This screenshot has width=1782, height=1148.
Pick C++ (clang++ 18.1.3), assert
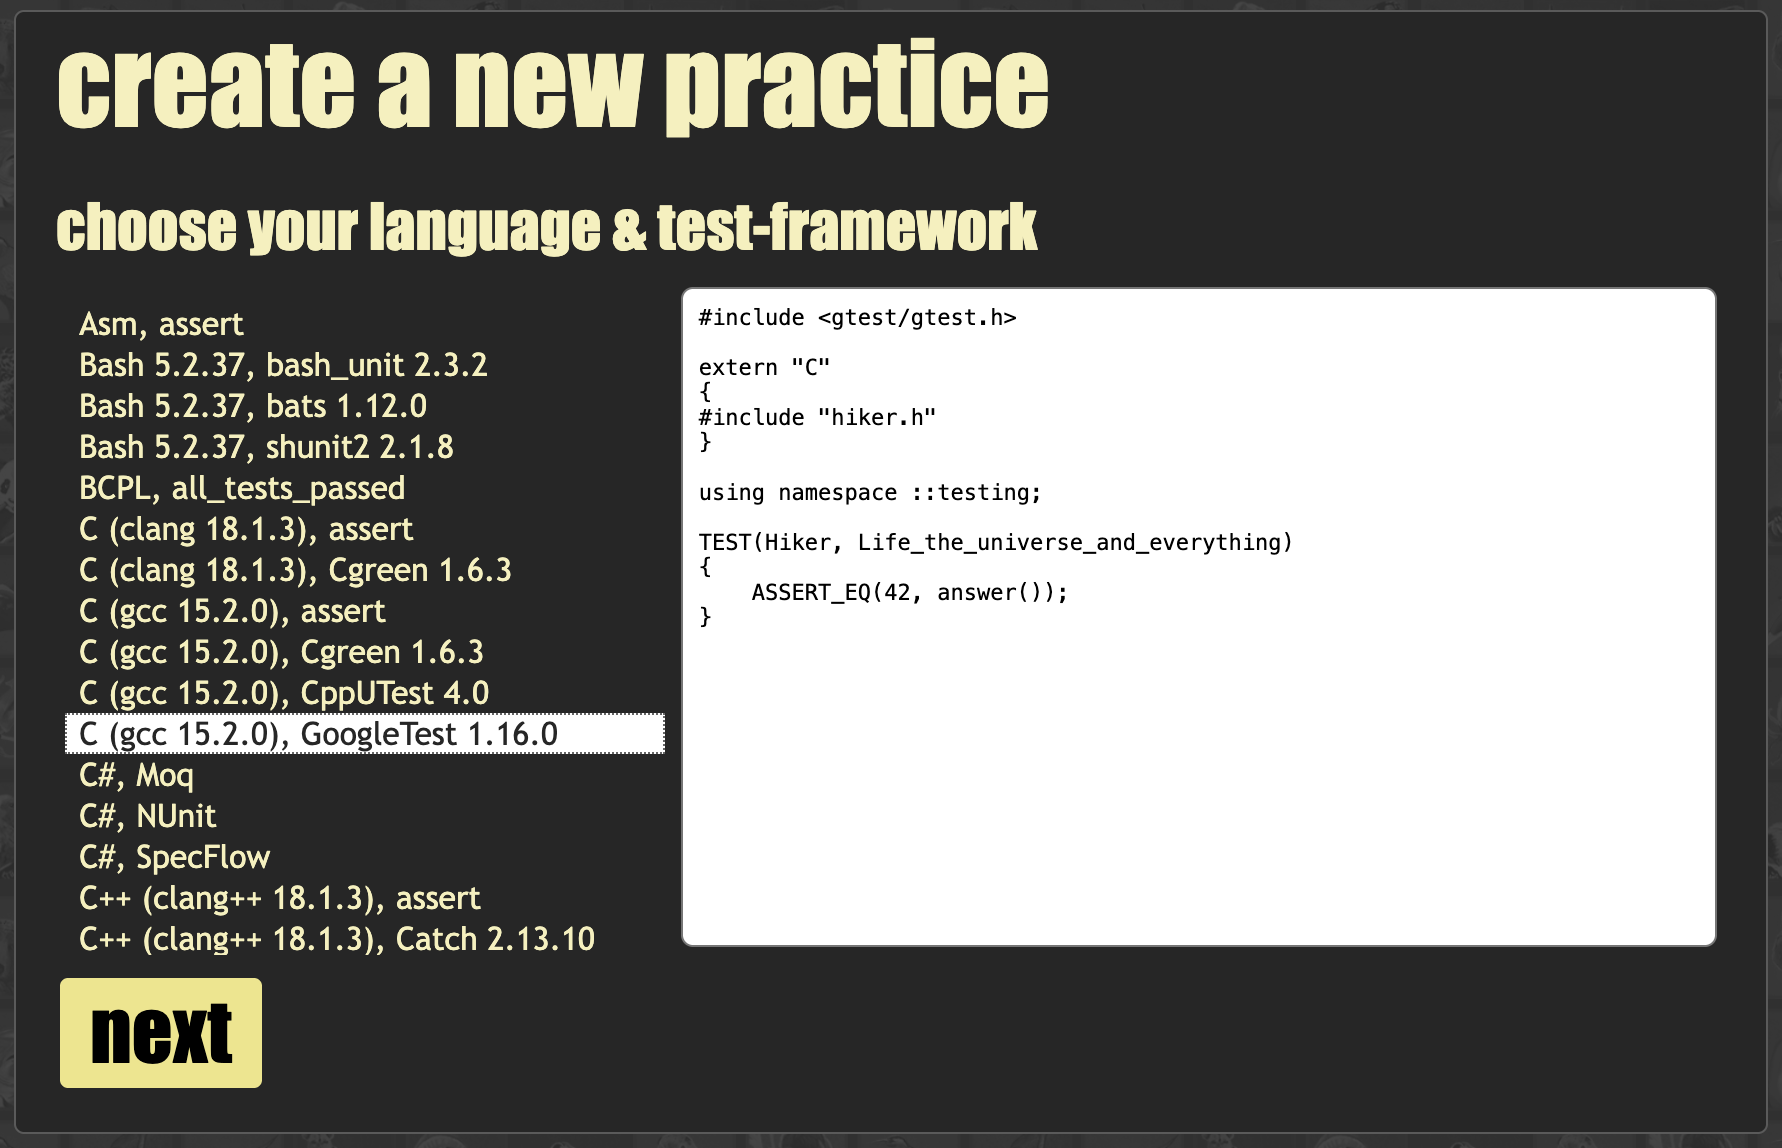pos(280,898)
